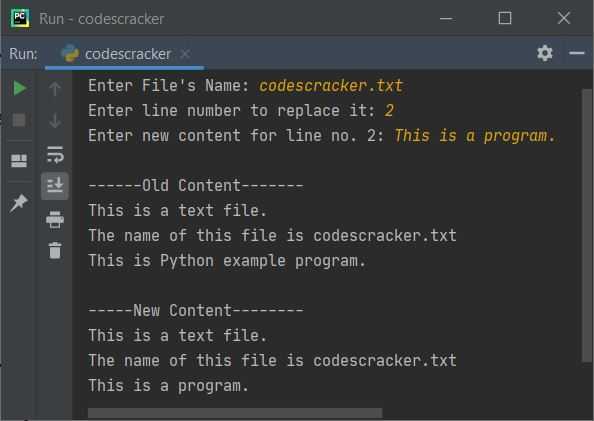Open the Restore Layout panel icon
The image size is (594, 421).
(19, 161)
